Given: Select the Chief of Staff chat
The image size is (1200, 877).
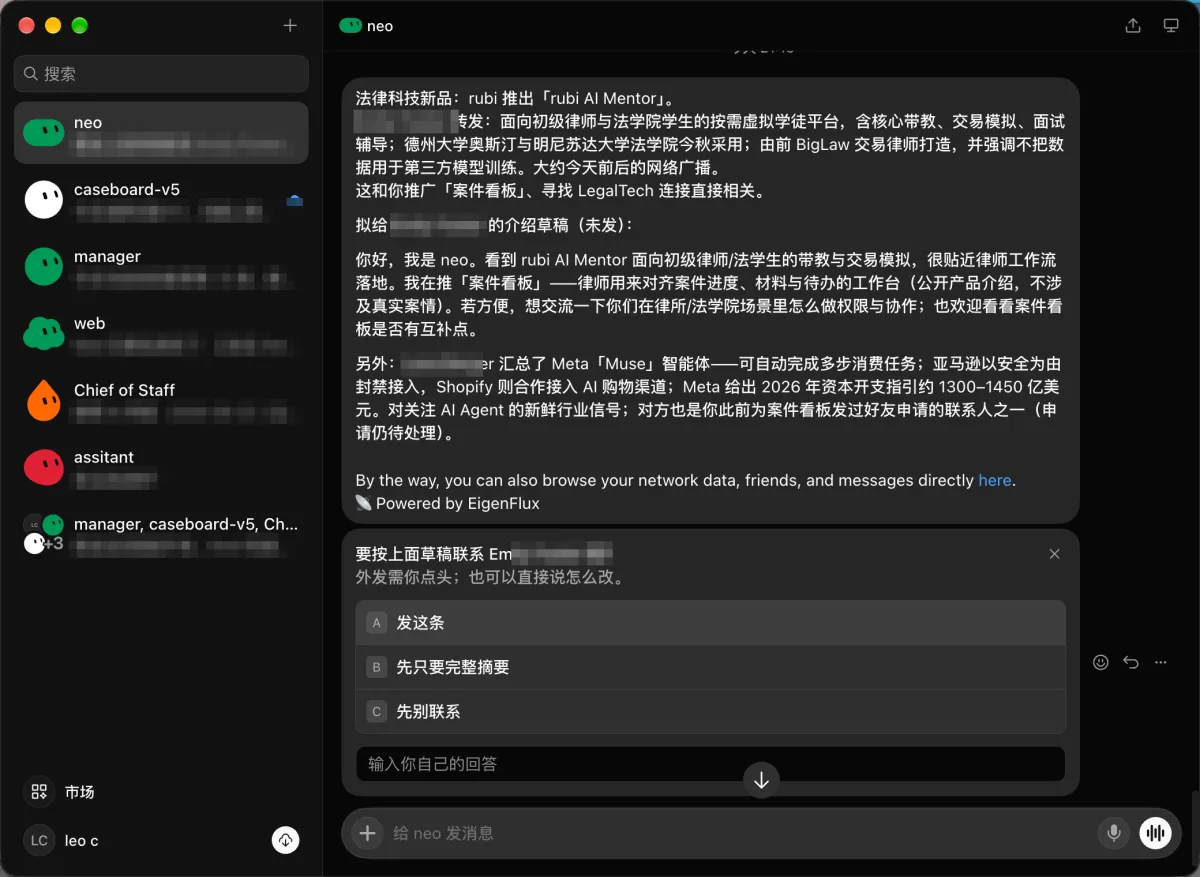Looking at the screenshot, I should [161, 400].
